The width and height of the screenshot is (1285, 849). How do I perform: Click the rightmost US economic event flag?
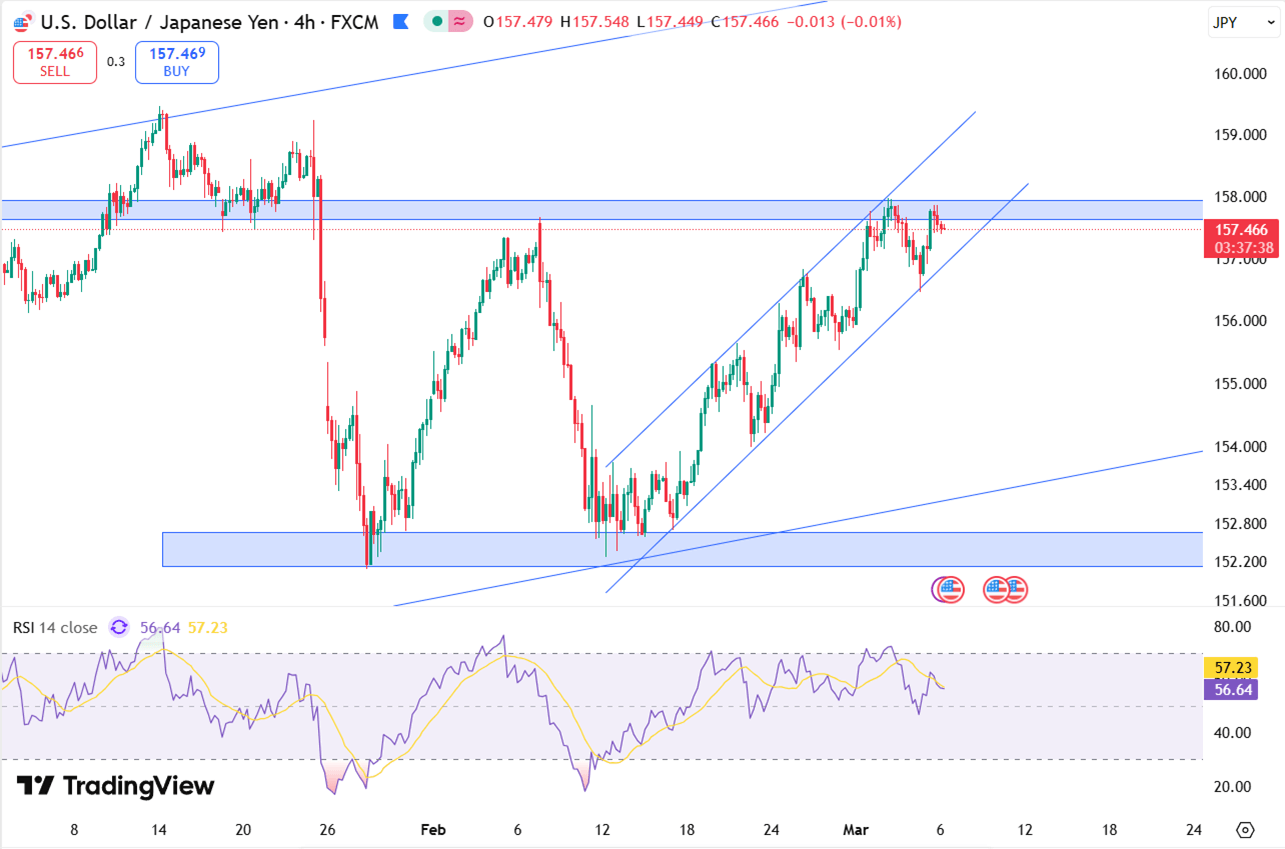(1015, 590)
